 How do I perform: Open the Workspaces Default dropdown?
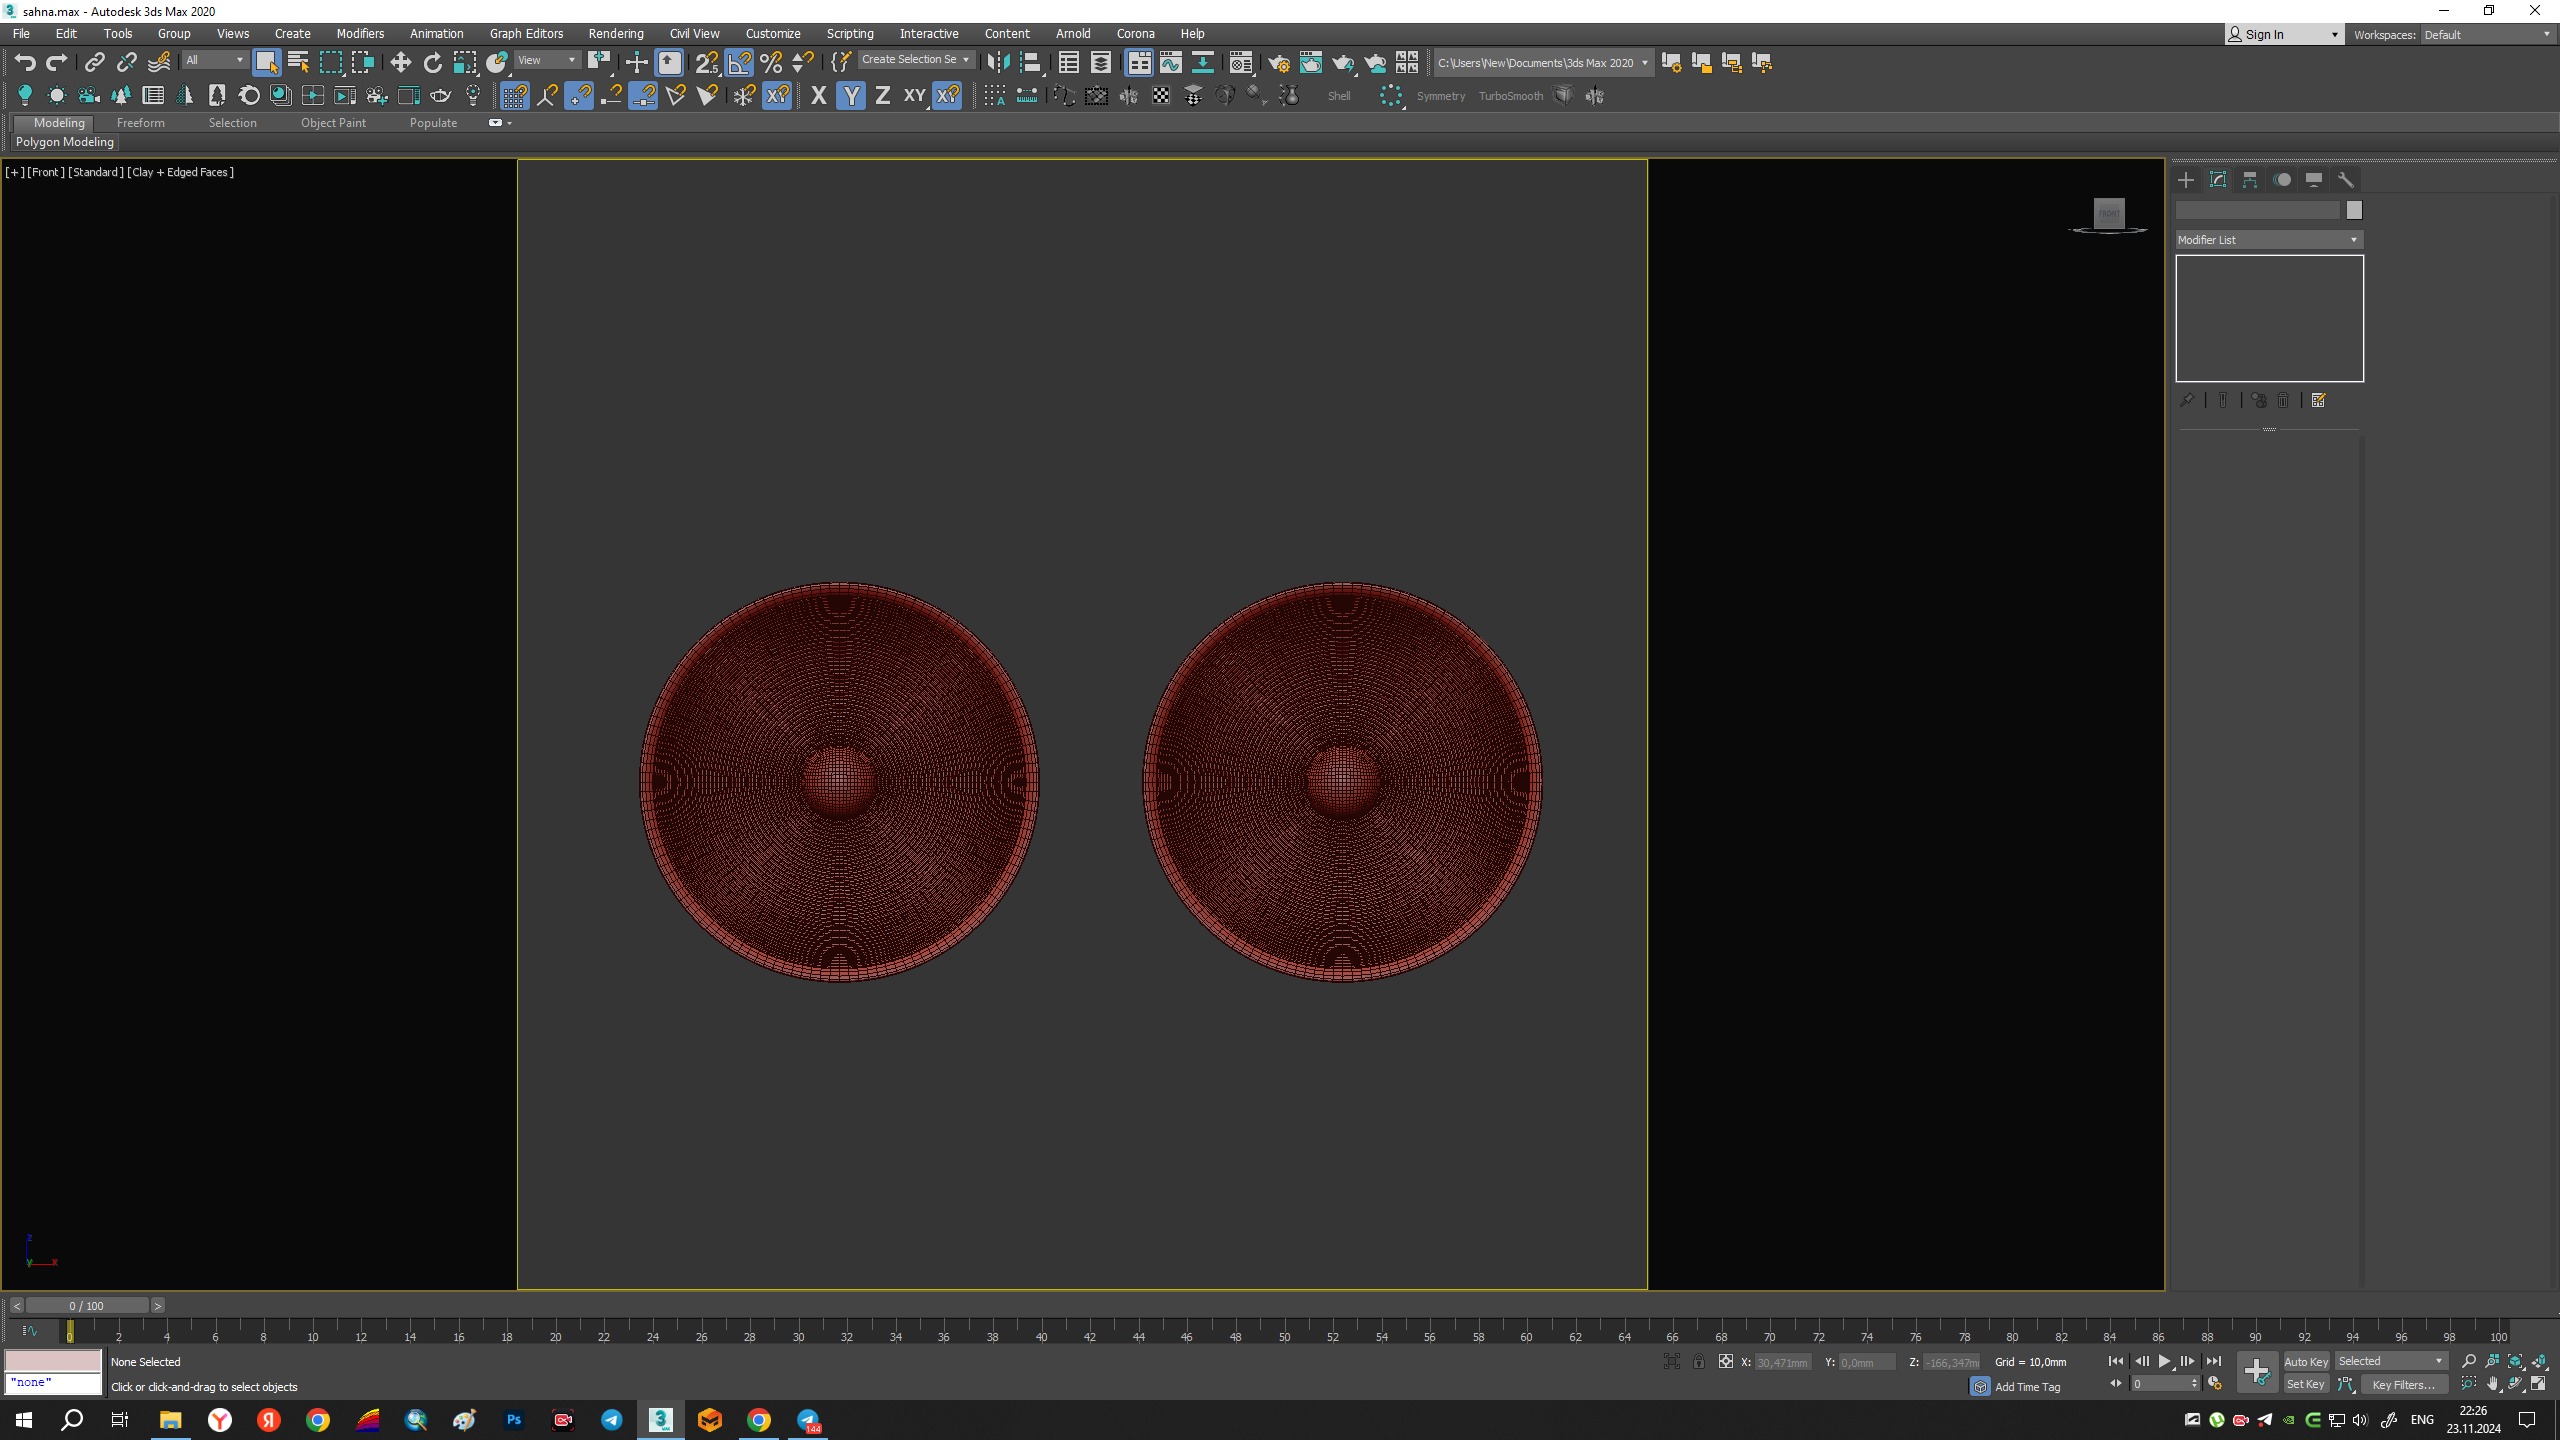(x=2486, y=35)
